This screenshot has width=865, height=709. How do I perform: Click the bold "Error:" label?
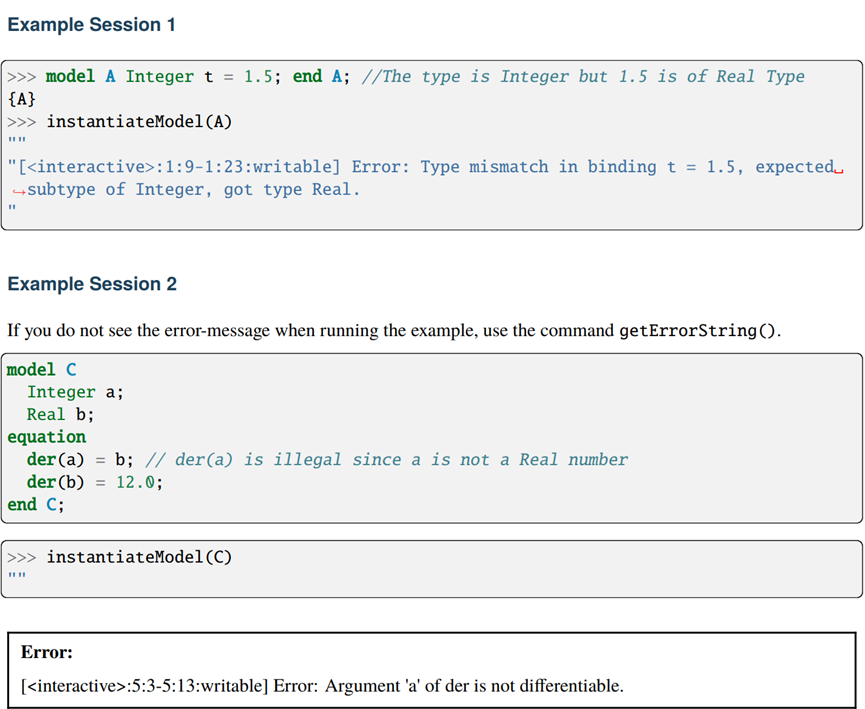(47, 652)
